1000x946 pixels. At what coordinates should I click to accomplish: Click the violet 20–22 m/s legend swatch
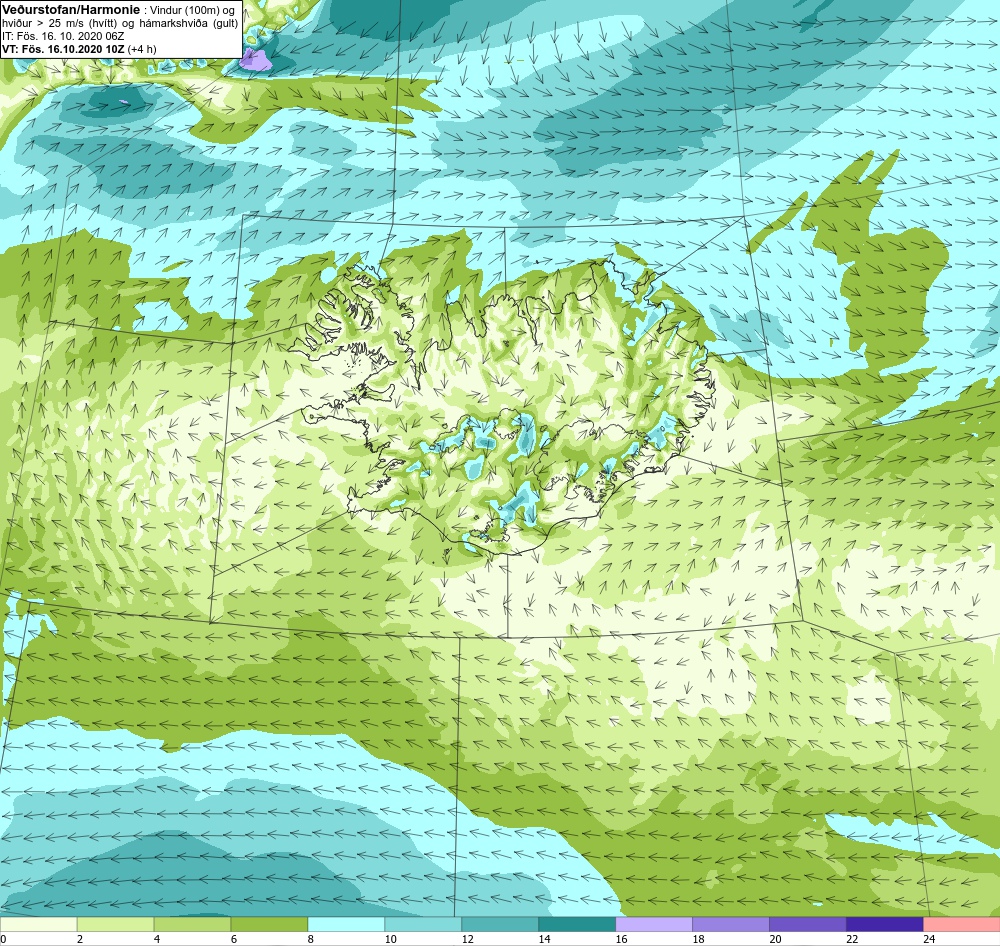click(807, 924)
